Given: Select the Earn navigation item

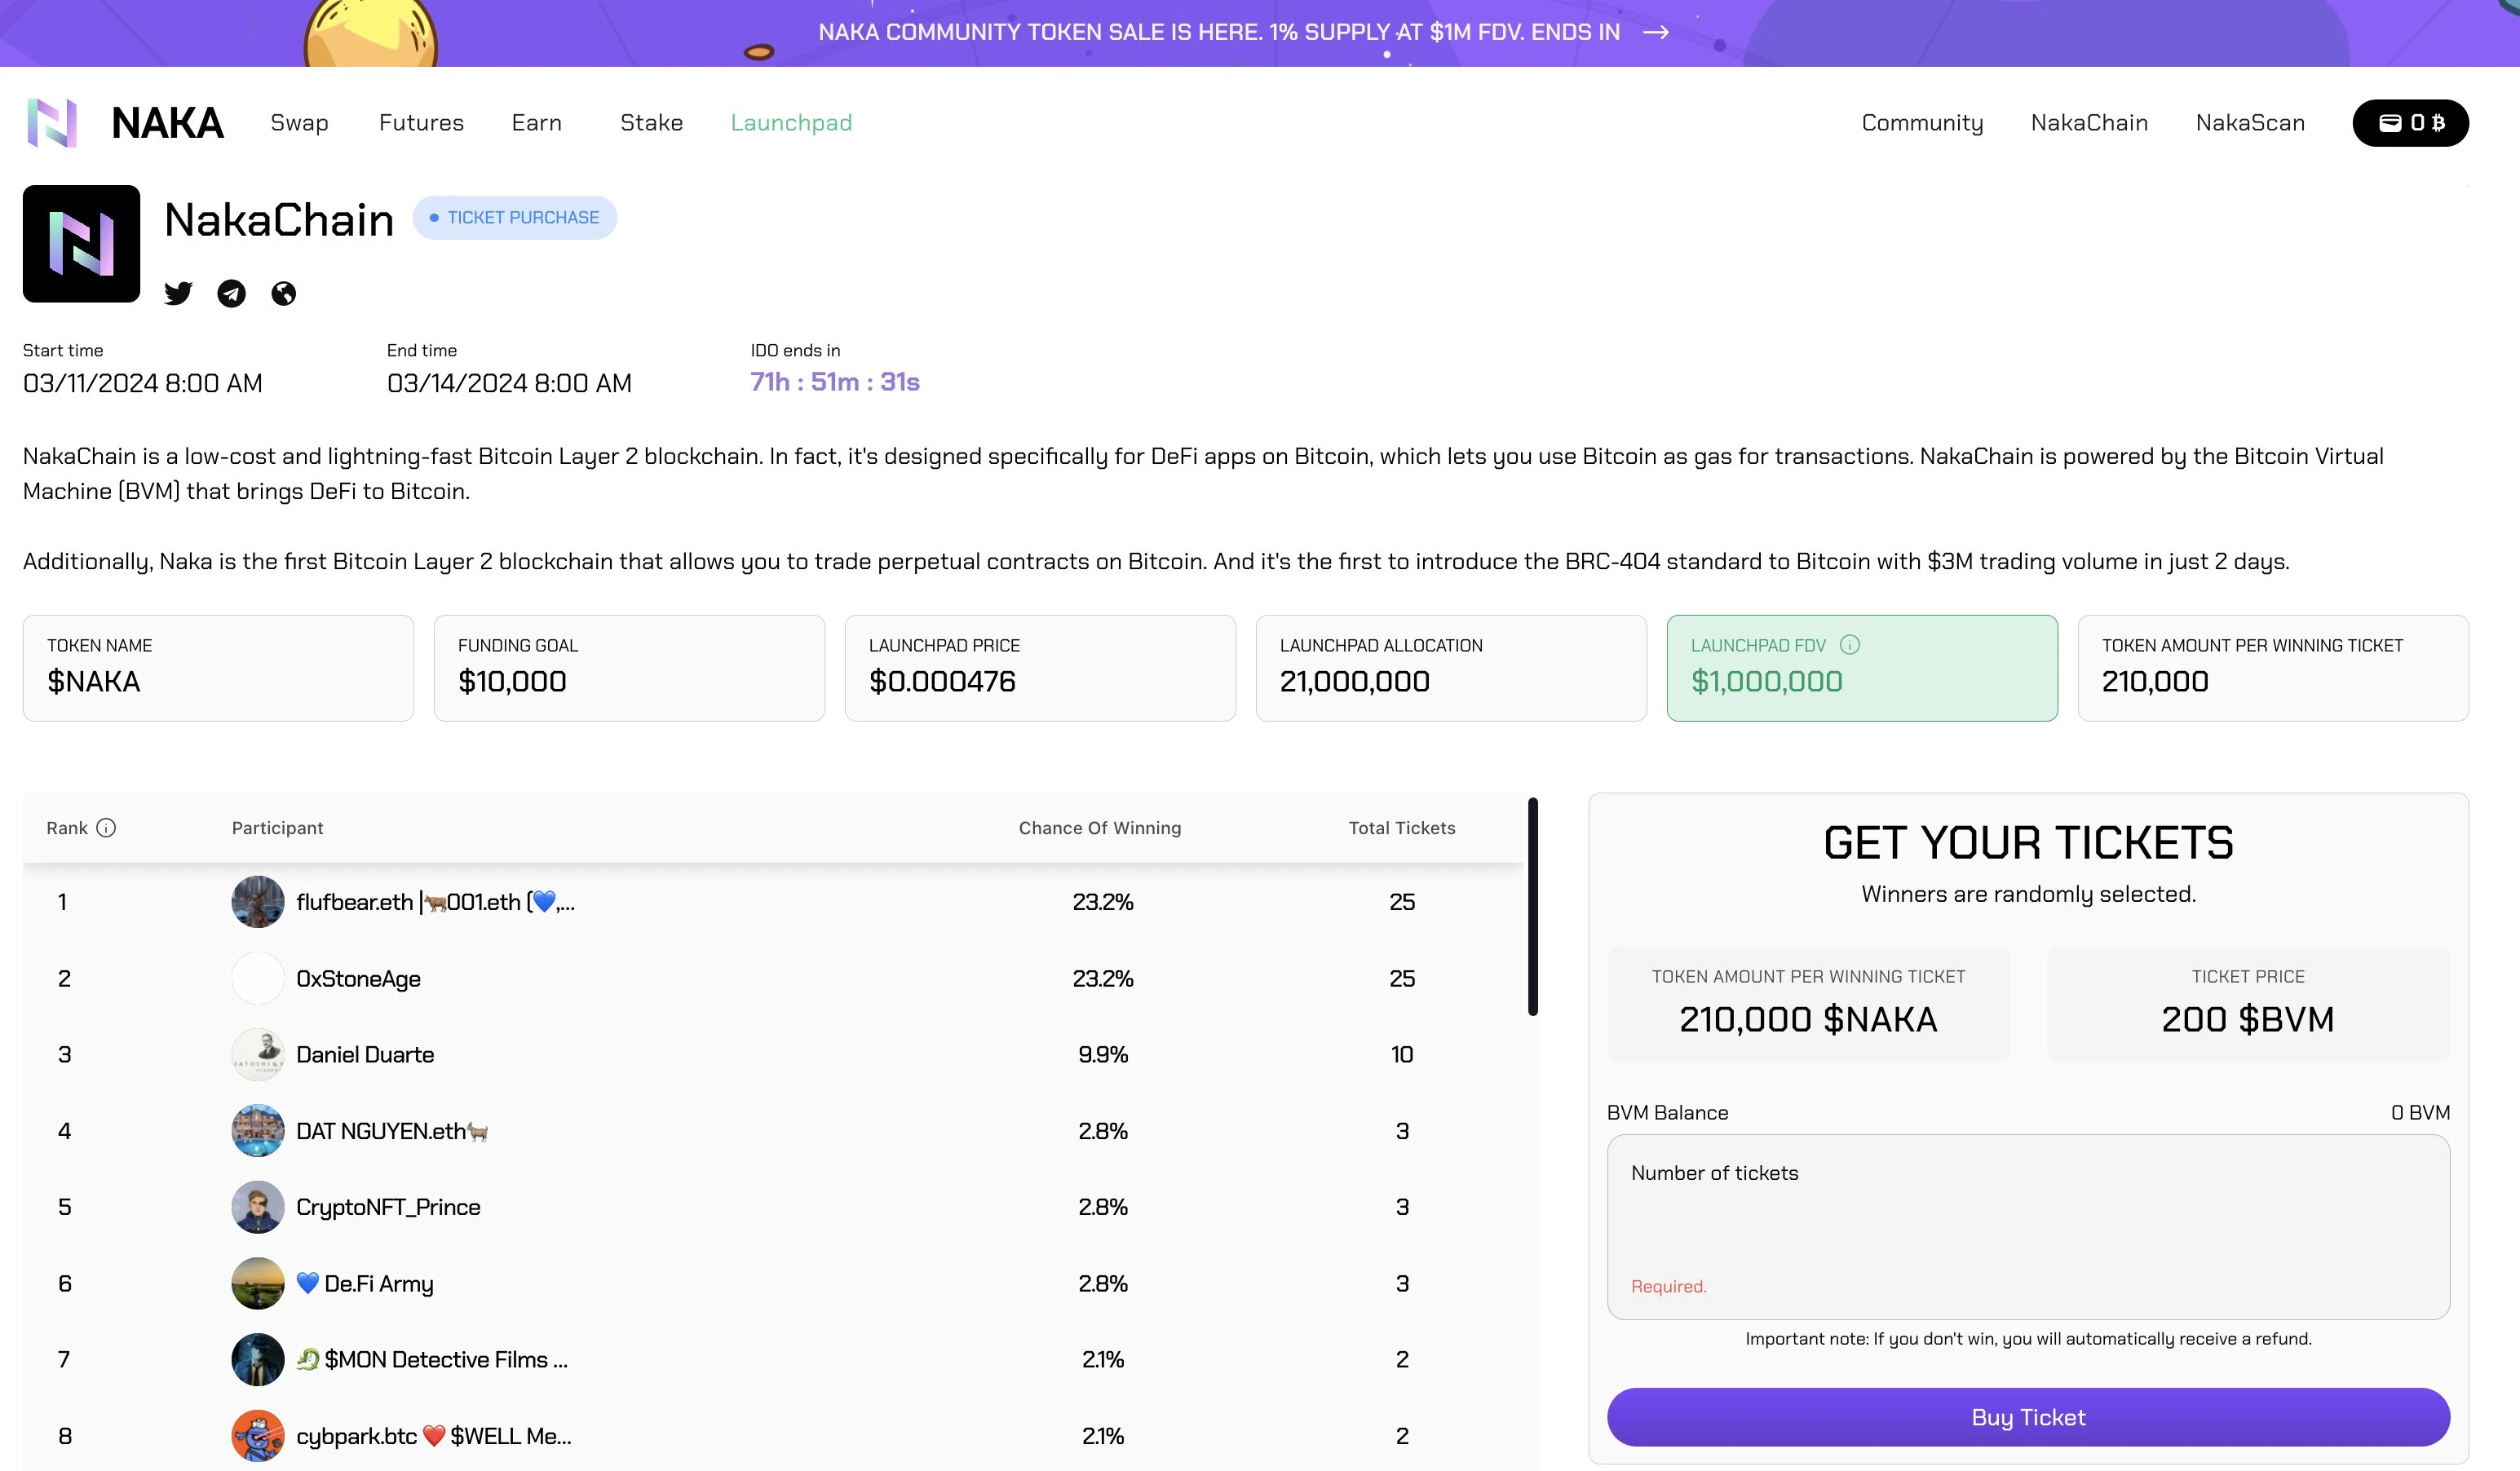Looking at the screenshot, I should 537,123.
